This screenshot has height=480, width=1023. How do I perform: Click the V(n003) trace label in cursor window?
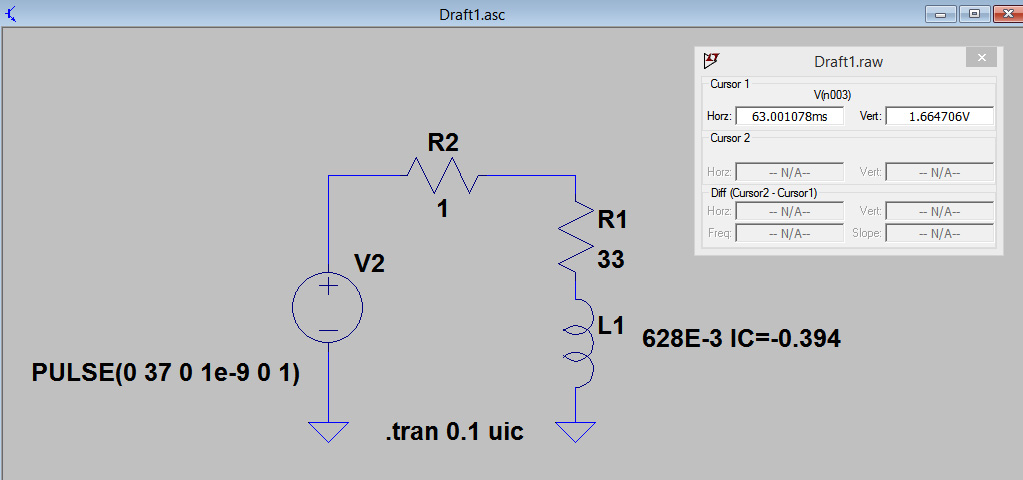click(832, 95)
